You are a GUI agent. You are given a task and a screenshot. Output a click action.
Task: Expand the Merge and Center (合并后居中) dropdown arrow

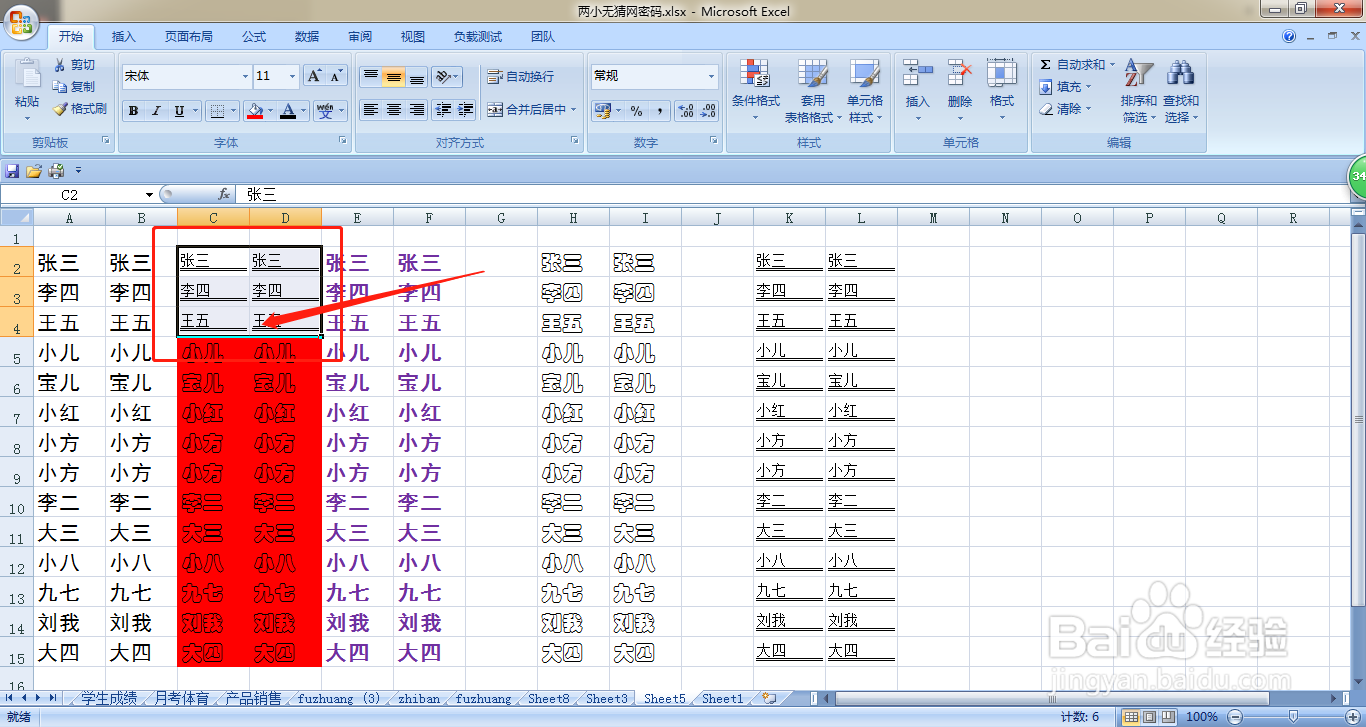pos(574,109)
